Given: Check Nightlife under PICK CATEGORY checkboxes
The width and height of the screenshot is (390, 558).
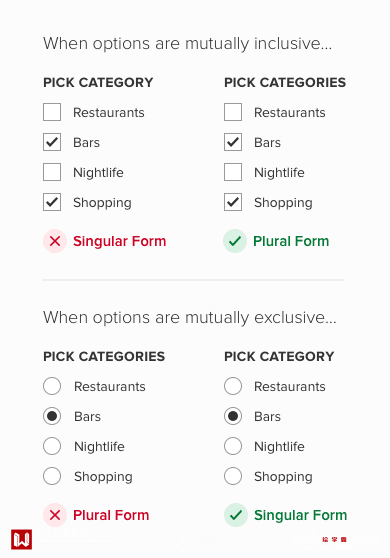Looking at the screenshot, I should point(52,172).
